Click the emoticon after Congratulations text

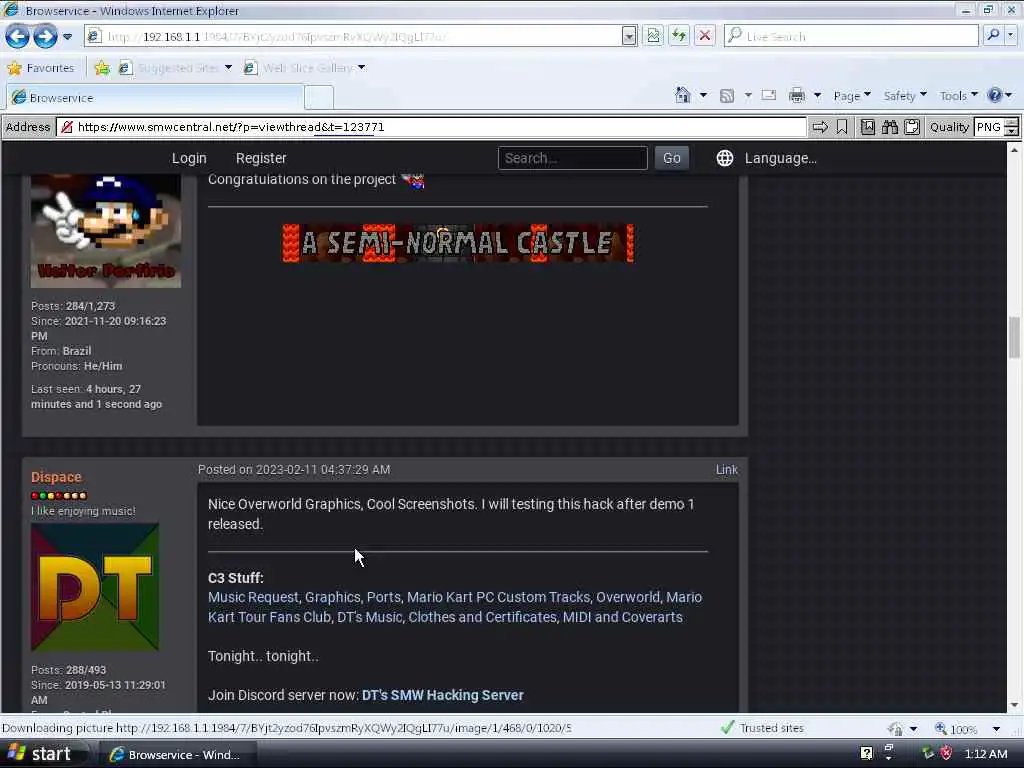(413, 180)
